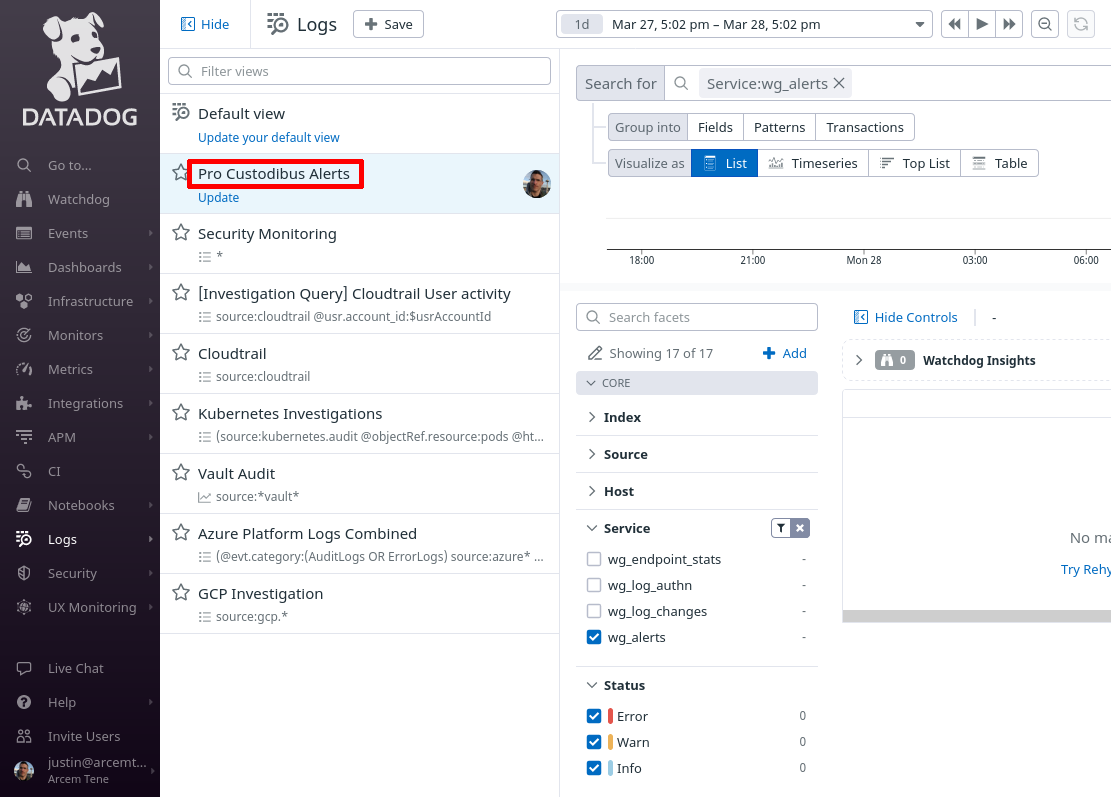Step the time range backward
This screenshot has height=797, width=1111.
click(954, 24)
